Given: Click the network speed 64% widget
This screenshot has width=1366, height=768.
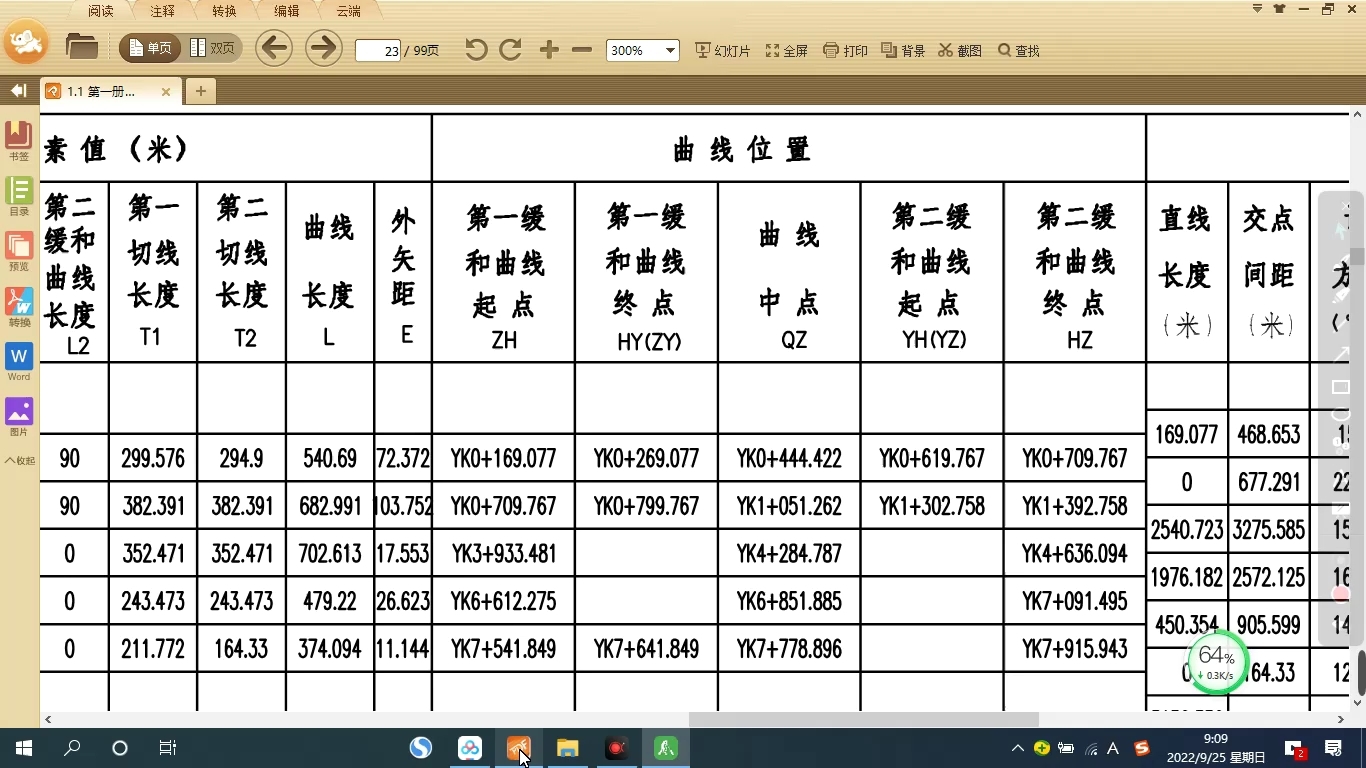Looking at the screenshot, I should click(1216, 662).
